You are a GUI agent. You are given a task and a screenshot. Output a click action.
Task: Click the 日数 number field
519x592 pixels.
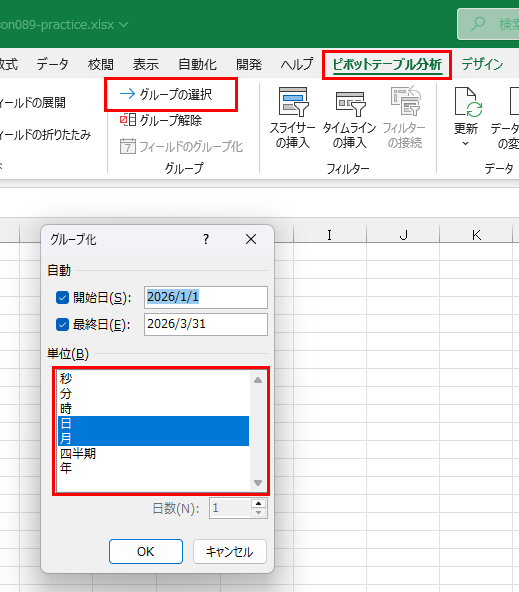230,508
